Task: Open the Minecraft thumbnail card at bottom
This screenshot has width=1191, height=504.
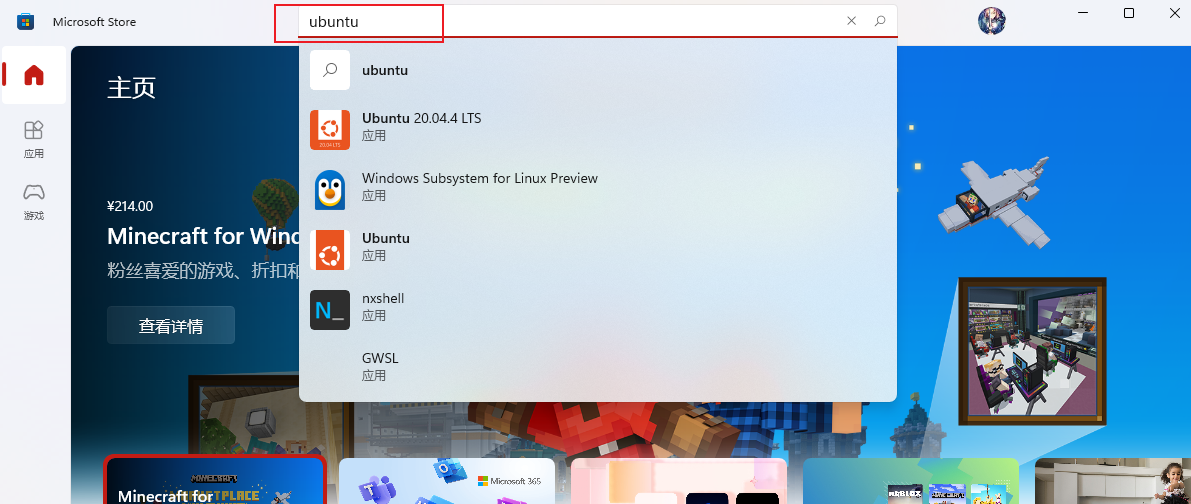Action: [215, 480]
